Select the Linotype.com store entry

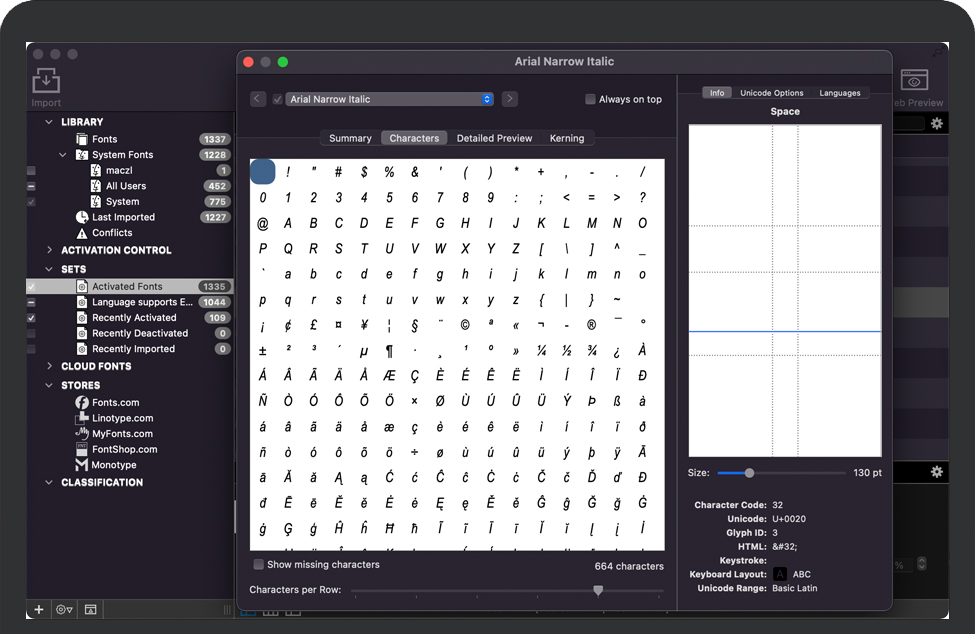[x=122, y=418]
